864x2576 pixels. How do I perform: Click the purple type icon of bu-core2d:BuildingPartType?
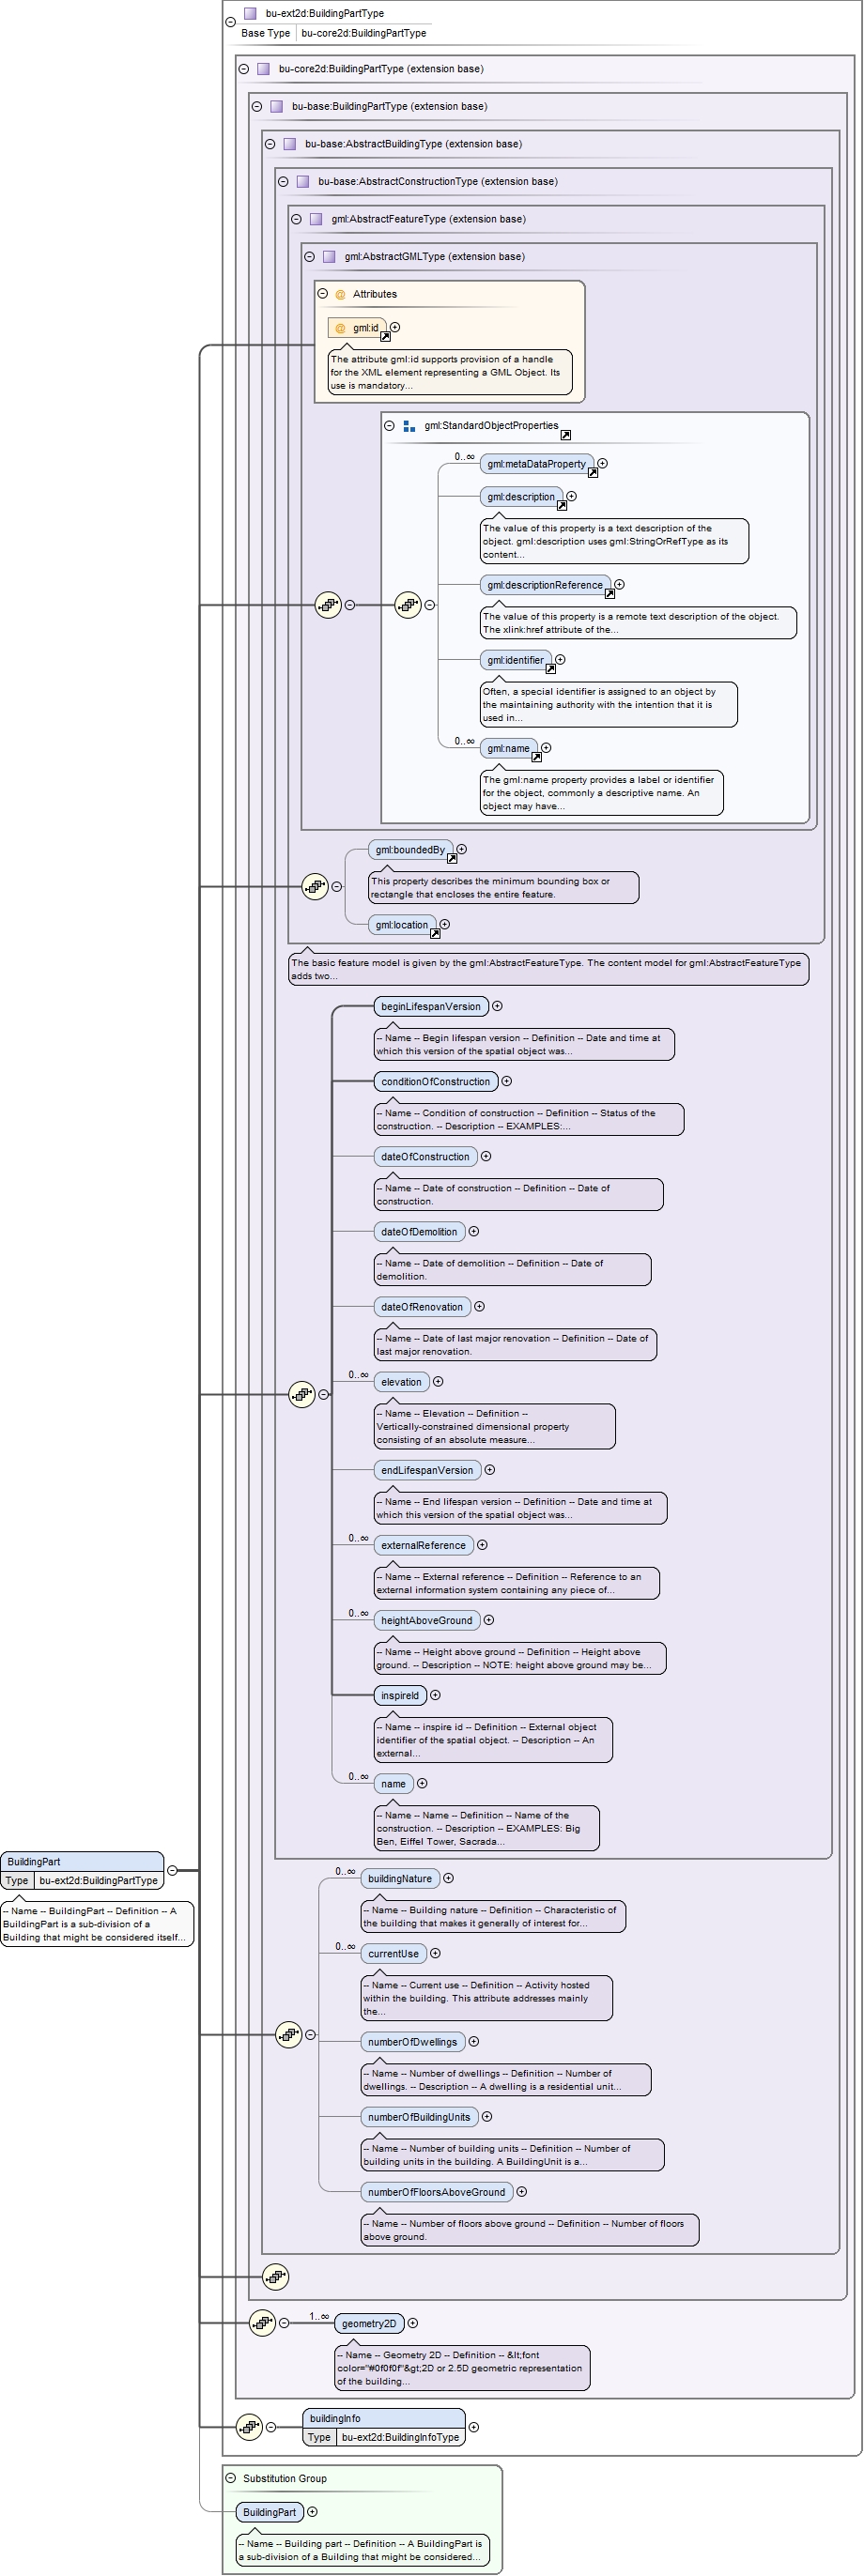tap(263, 69)
